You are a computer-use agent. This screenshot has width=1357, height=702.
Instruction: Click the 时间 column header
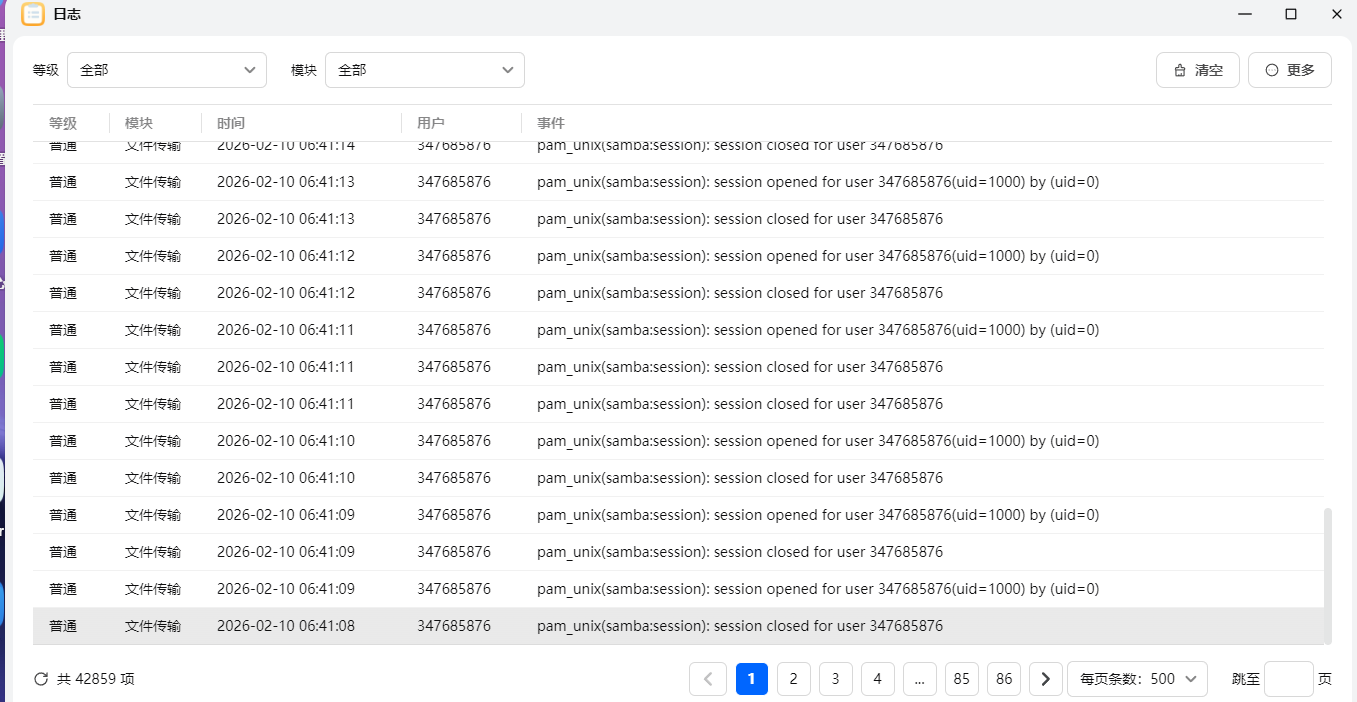(x=231, y=123)
